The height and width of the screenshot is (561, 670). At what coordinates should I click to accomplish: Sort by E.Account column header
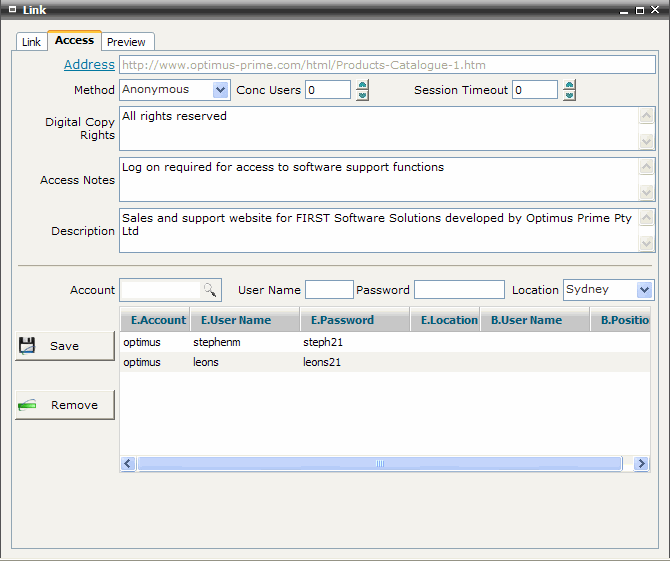click(158, 321)
